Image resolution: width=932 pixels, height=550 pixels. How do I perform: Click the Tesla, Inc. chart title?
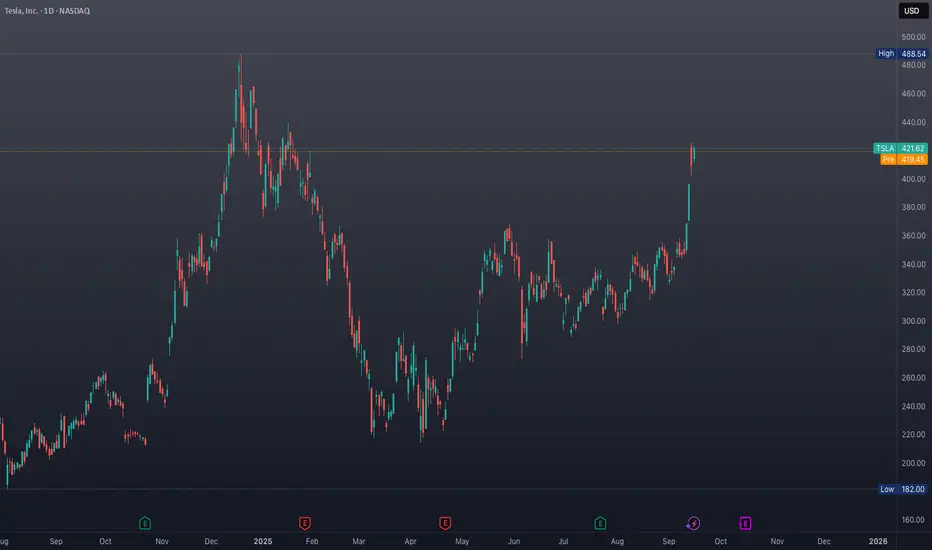pos(48,11)
